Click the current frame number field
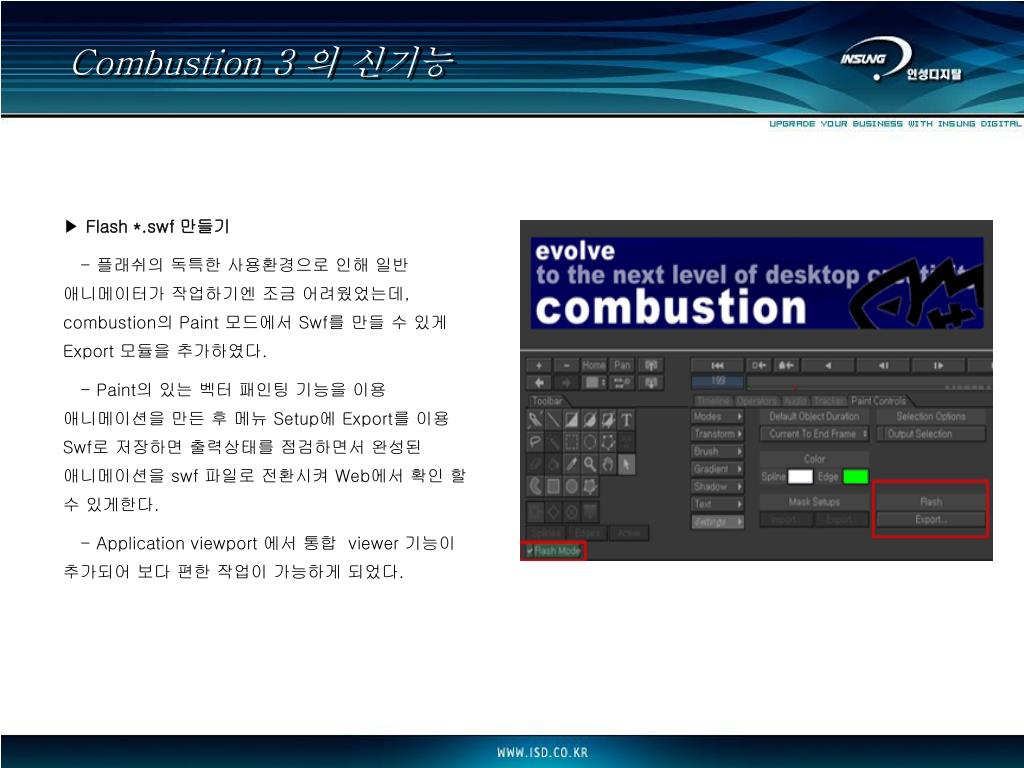 (x=718, y=381)
